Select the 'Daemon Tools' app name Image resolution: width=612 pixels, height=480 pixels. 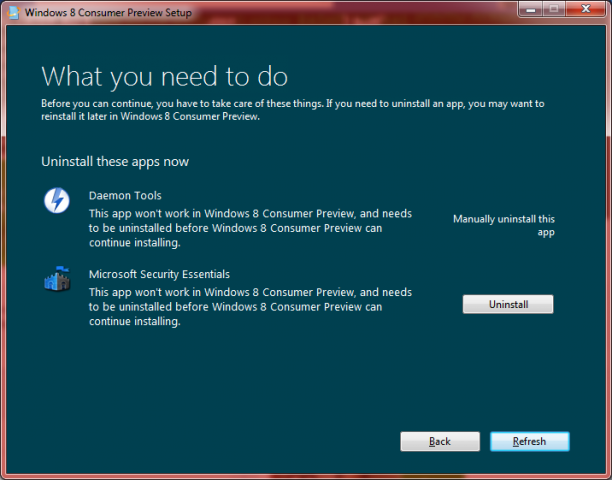[x=125, y=196]
